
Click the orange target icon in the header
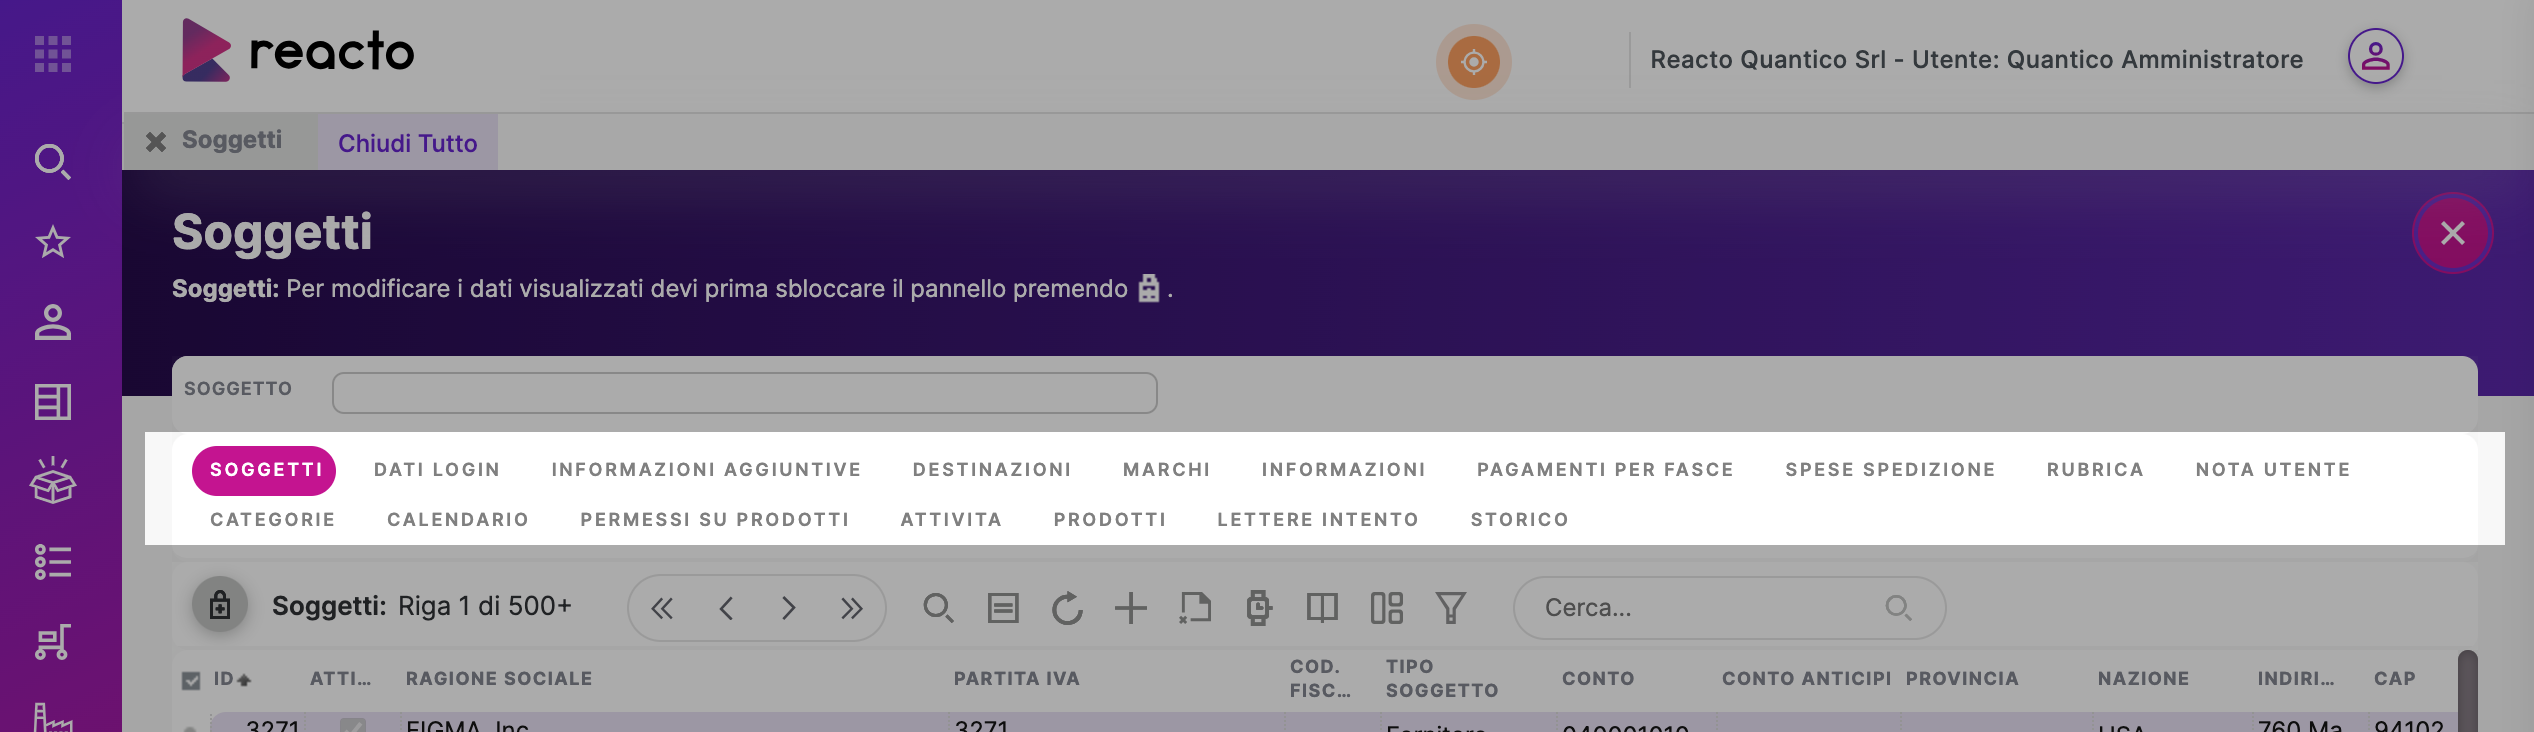[x=1473, y=62]
